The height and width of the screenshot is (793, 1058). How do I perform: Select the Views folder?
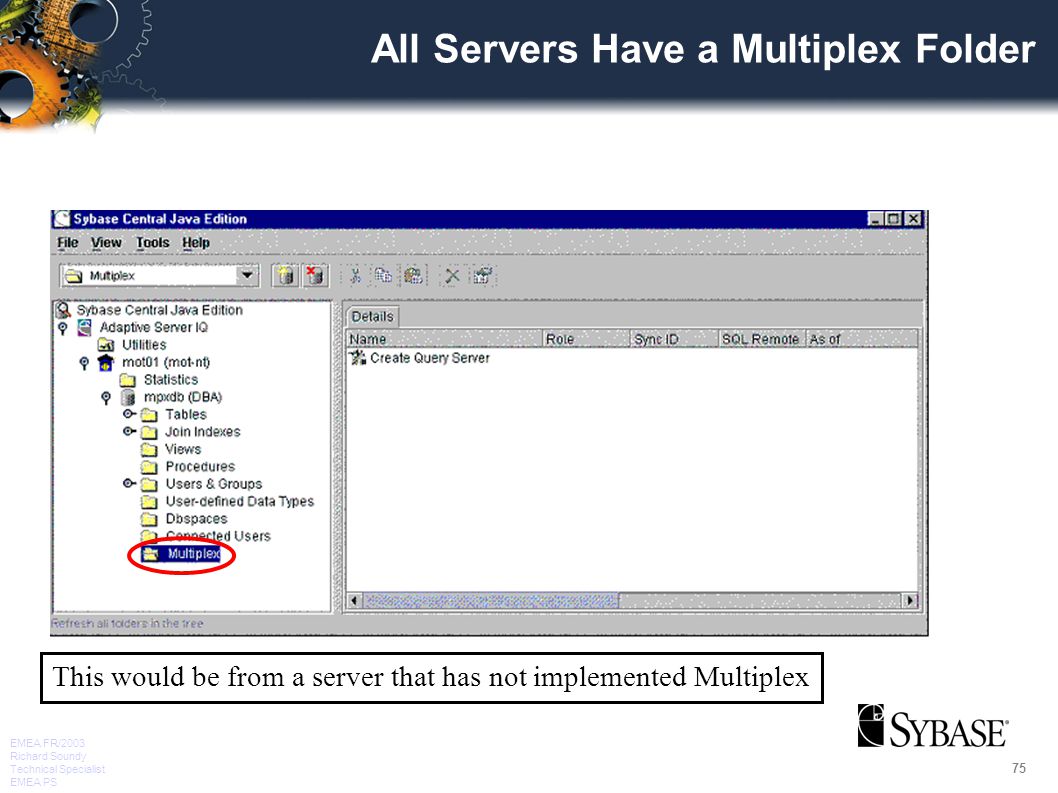click(x=183, y=449)
